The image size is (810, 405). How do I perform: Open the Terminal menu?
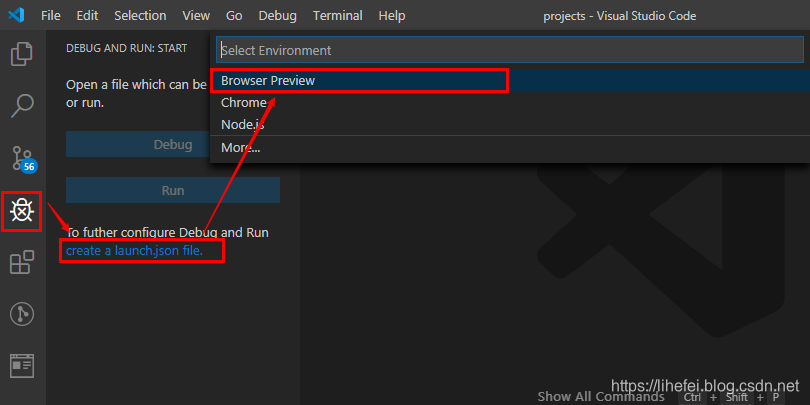point(337,15)
